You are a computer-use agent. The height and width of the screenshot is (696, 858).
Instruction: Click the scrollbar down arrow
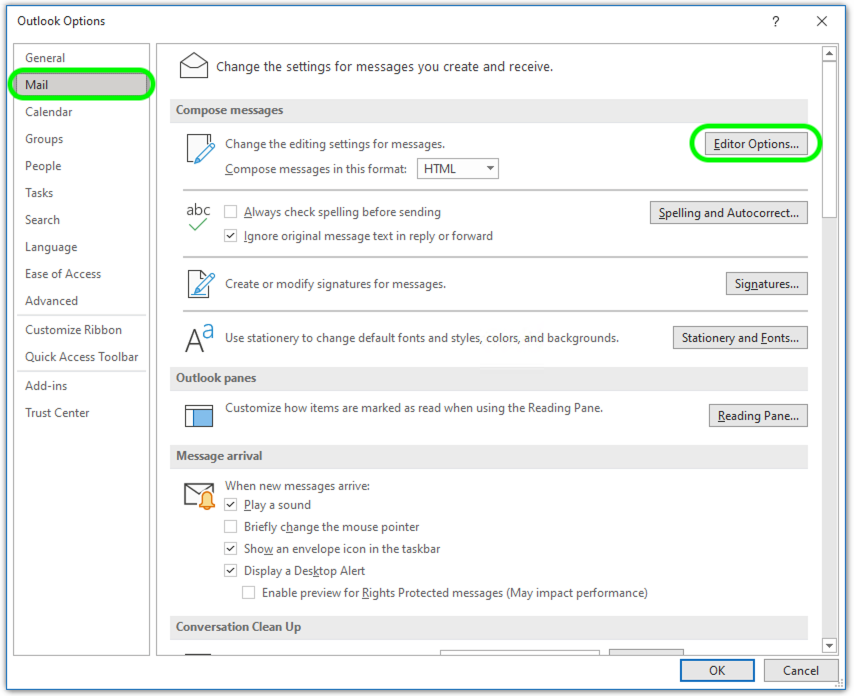point(829,646)
